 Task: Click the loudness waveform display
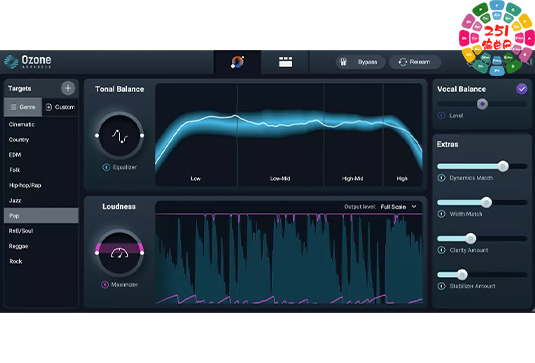[289, 258]
